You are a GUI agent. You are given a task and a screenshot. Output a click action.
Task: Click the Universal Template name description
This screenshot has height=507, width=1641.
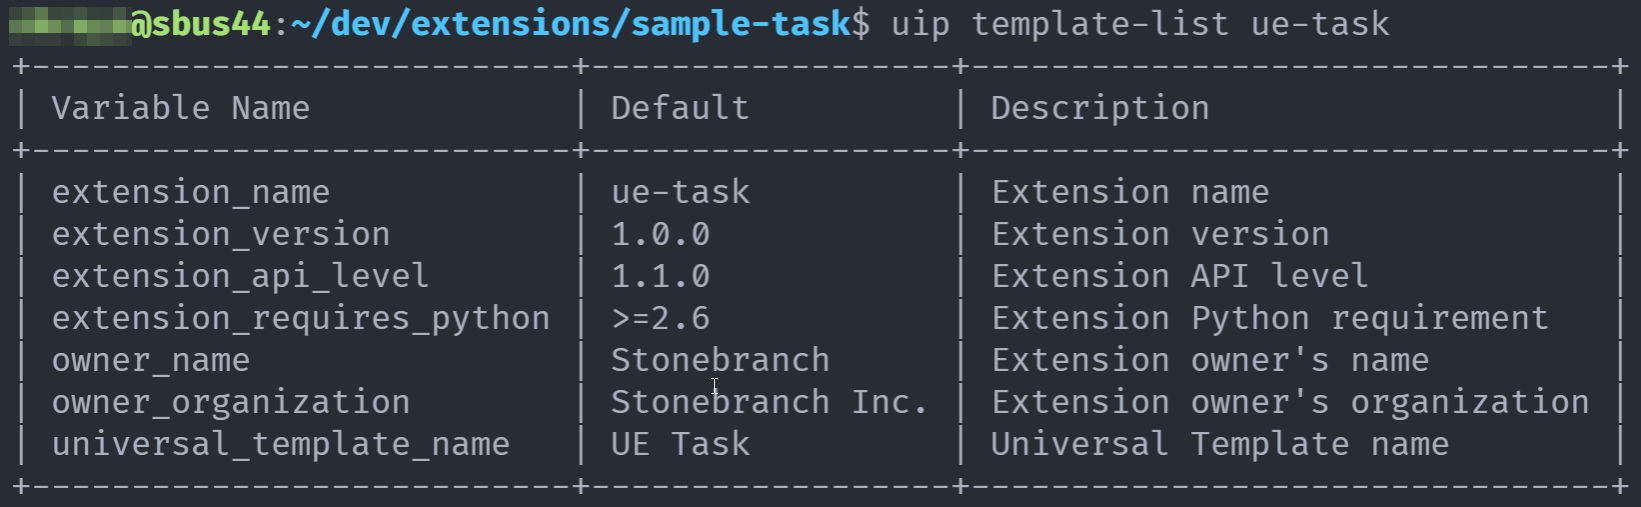point(1220,444)
